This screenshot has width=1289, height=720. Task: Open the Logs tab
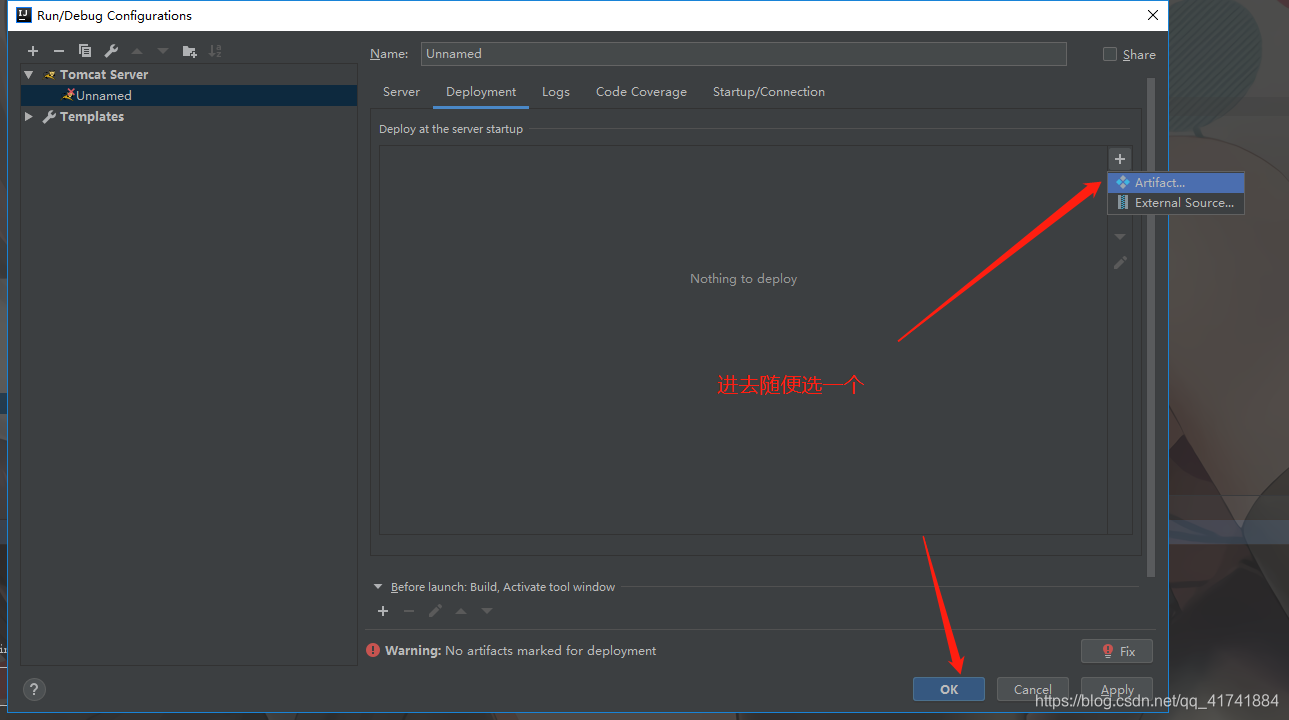pos(556,92)
